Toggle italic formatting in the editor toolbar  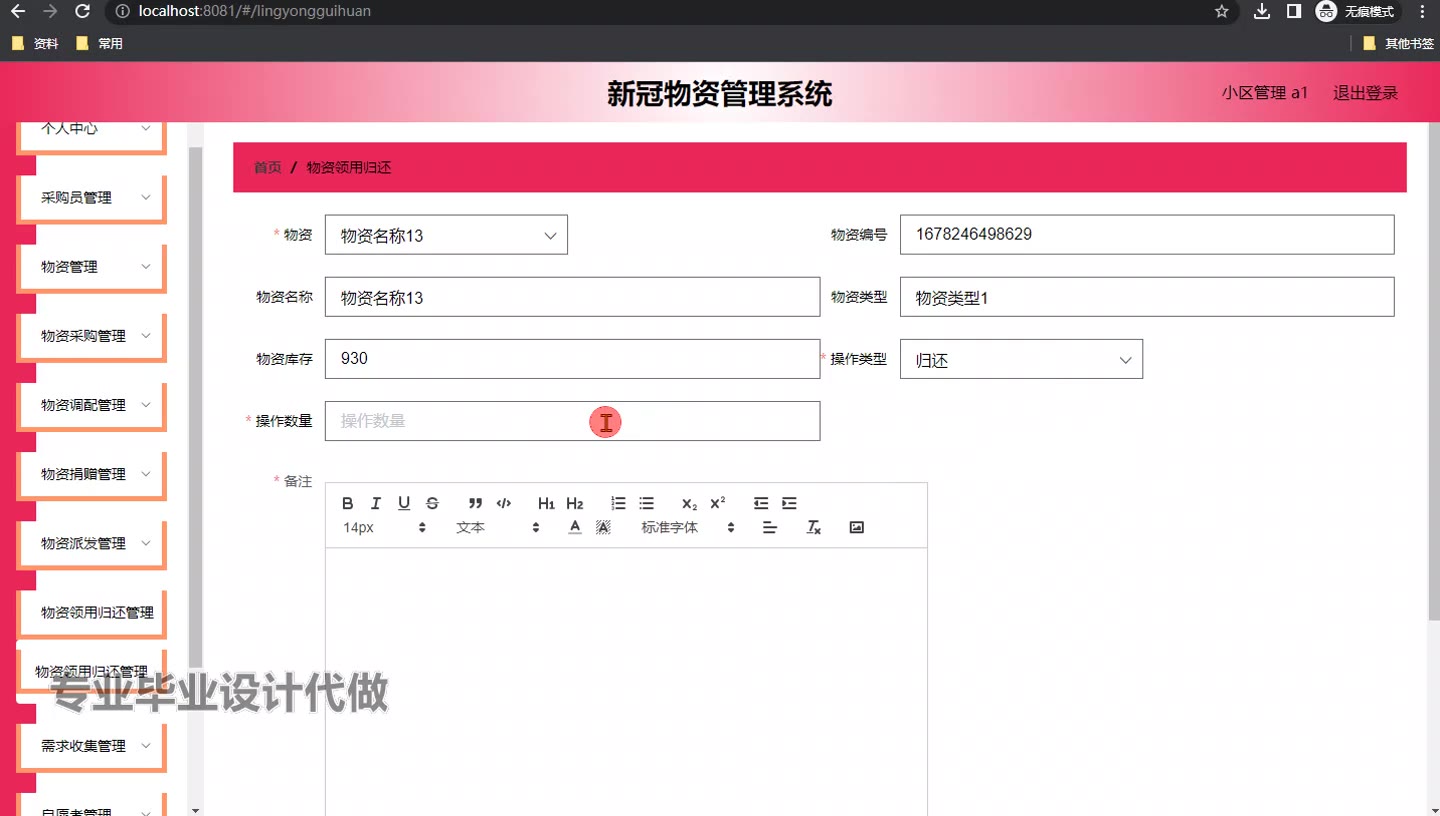click(376, 503)
